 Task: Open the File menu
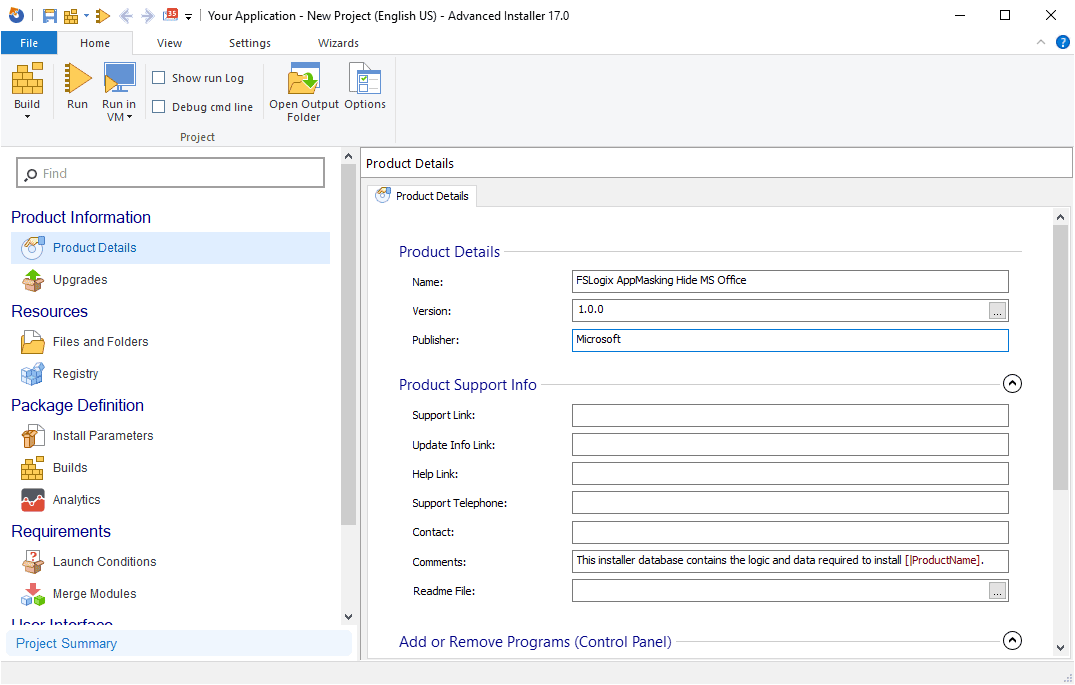click(x=29, y=43)
